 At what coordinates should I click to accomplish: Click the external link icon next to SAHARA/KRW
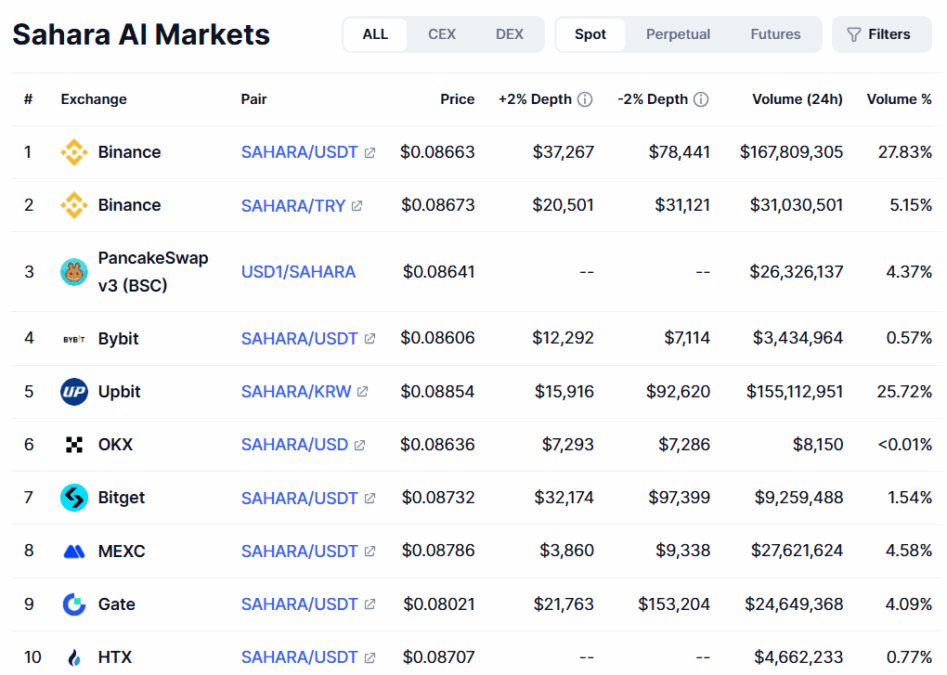[362, 392]
